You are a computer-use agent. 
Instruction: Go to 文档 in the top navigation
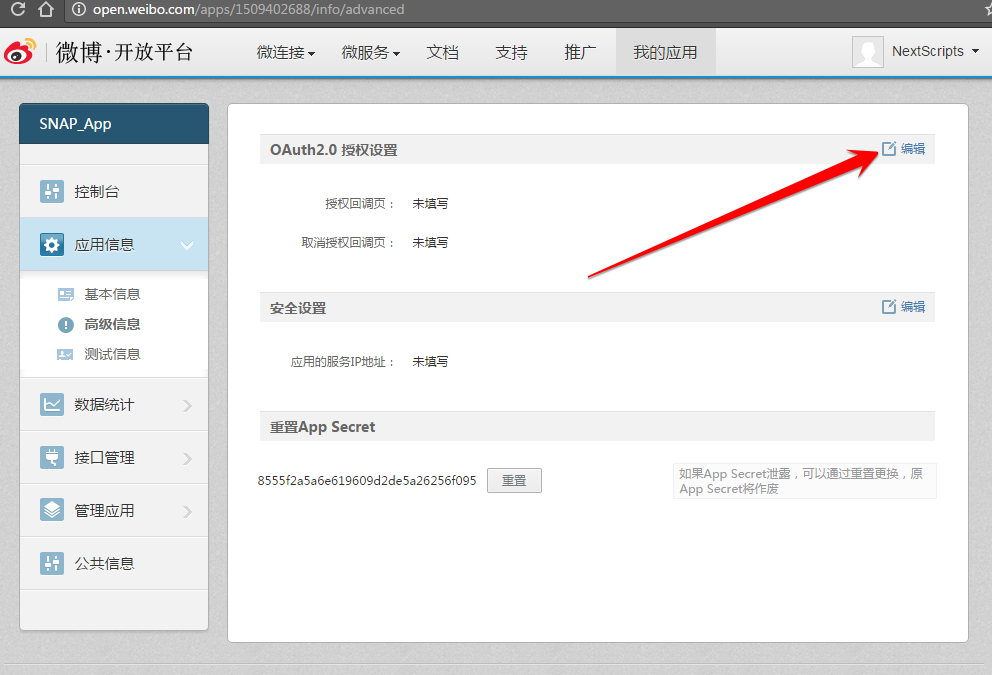442,53
